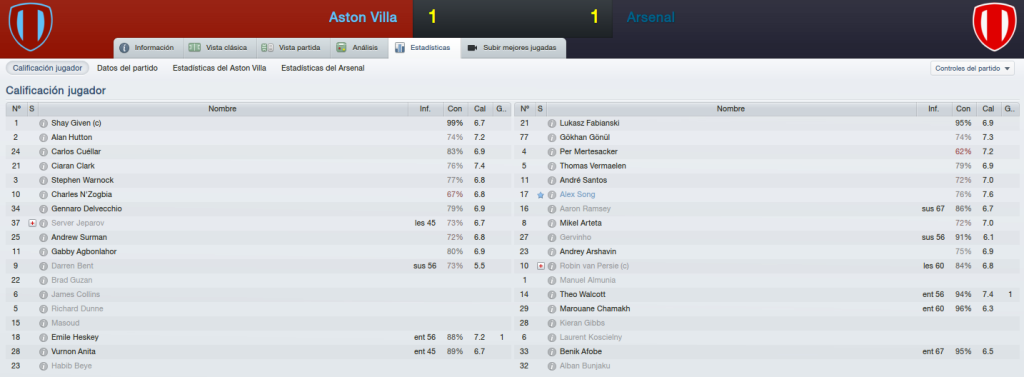
Task: Click info icon next to Per Mertesacker
Action: 552,152
